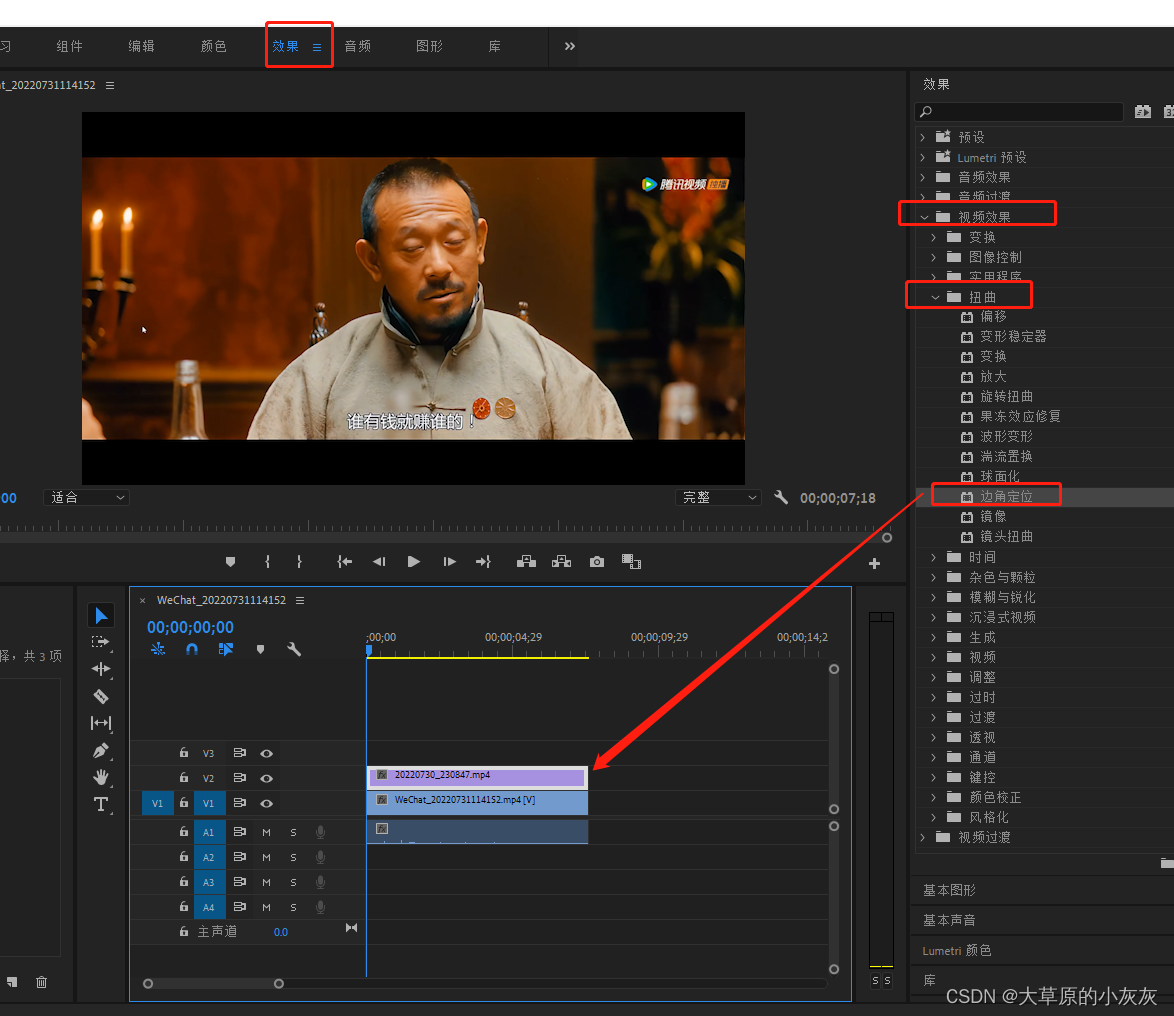Select the Track Select Forward tool
Image resolution: width=1174 pixels, height=1016 pixels.
[x=100, y=642]
